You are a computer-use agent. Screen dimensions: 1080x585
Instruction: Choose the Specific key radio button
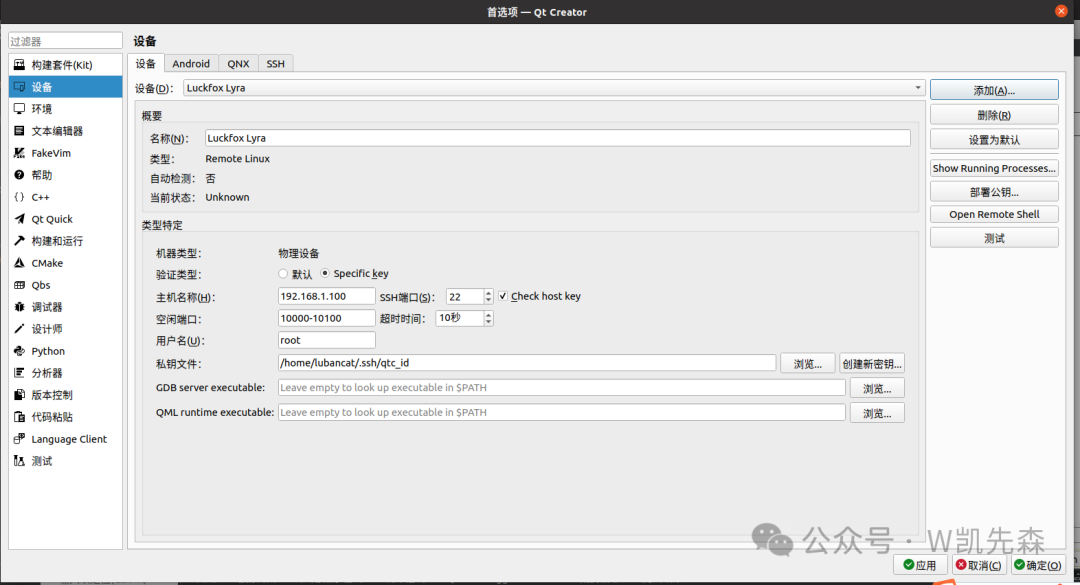(325, 274)
